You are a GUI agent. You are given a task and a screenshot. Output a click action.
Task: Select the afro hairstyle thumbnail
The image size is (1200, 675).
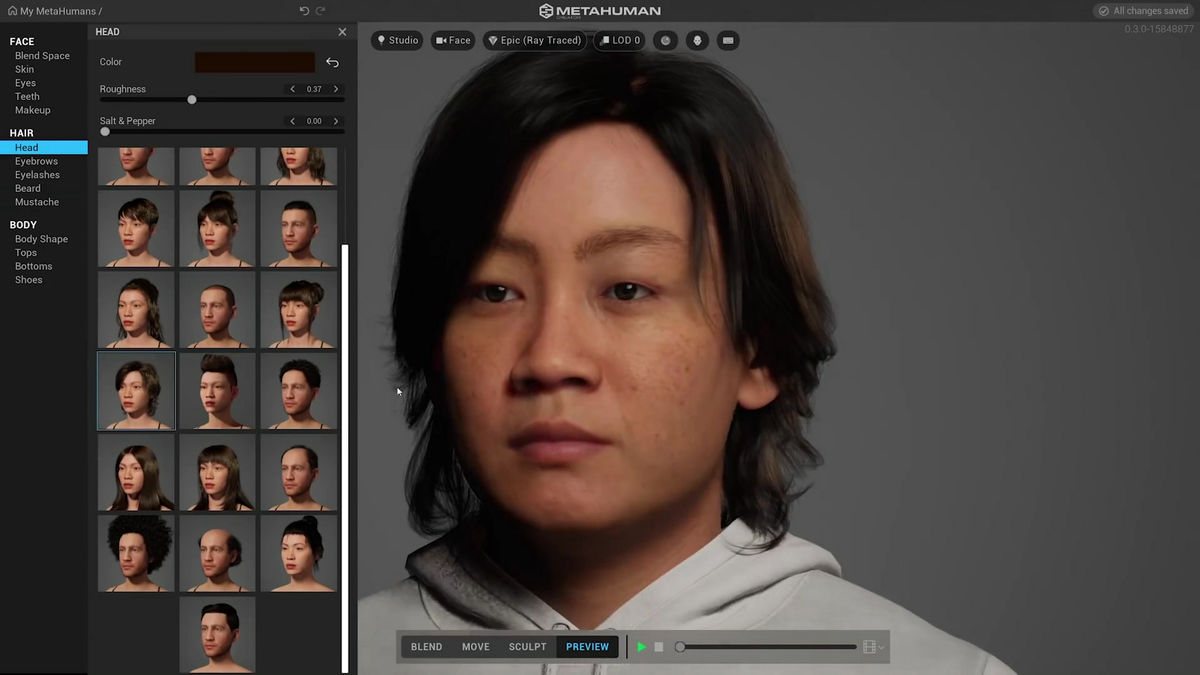click(x=136, y=553)
